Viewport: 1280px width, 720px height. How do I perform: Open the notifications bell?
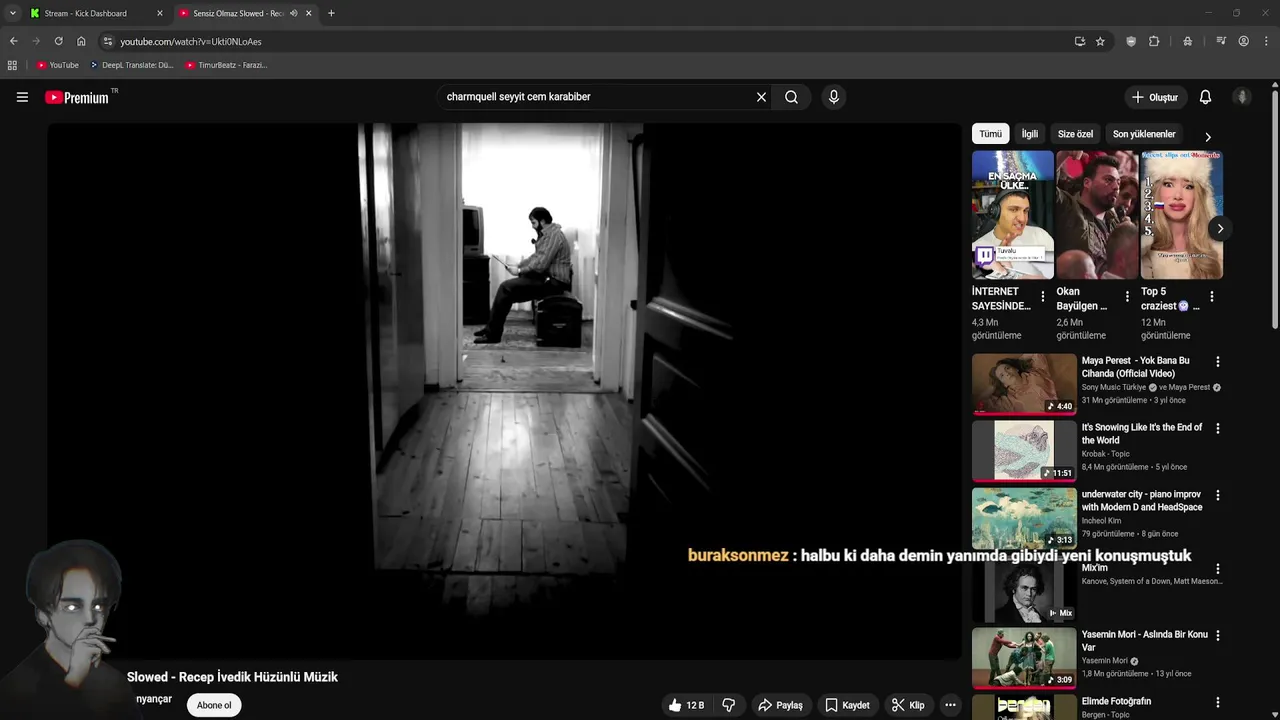[x=1205, y=97]
